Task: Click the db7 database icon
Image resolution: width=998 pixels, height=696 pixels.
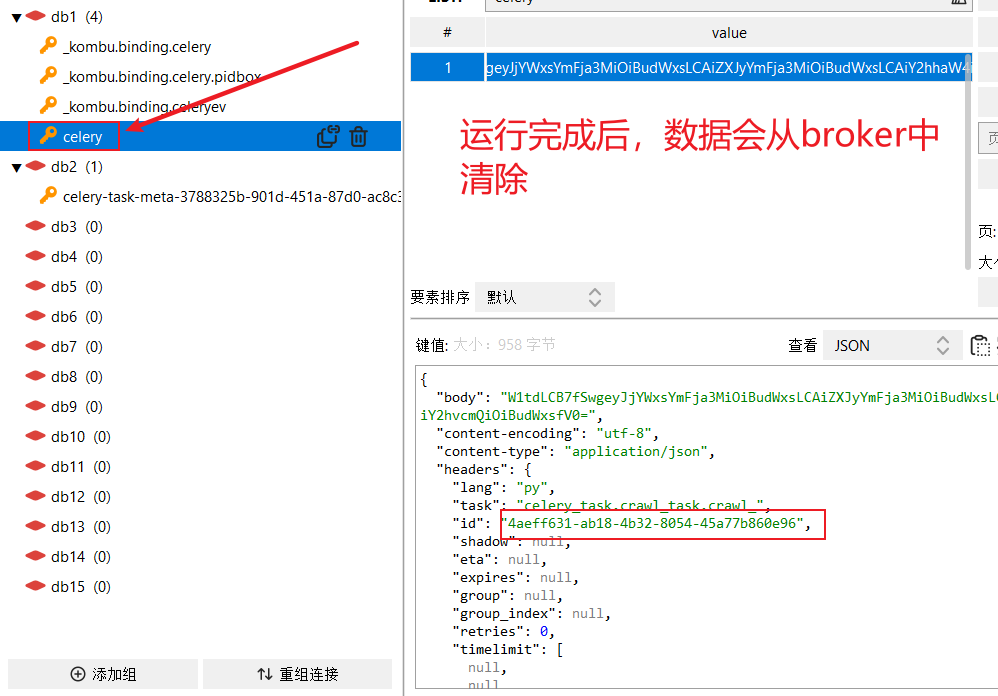Action: 36,345
